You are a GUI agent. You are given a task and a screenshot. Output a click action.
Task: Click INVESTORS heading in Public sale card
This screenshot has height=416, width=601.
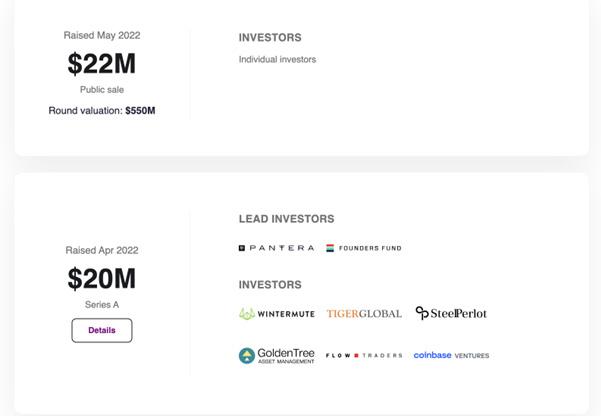269,38
